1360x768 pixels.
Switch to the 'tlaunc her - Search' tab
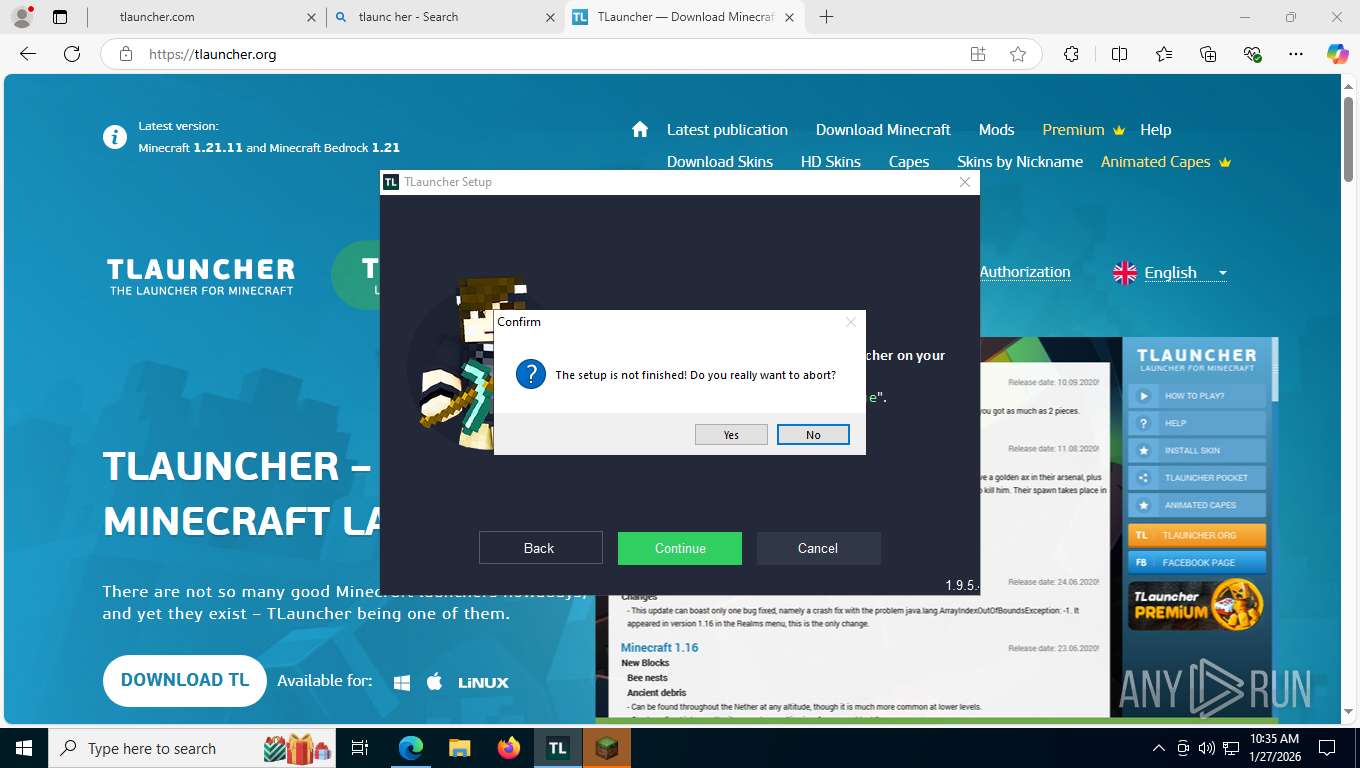pyautogui.click(x=445, y=17)
